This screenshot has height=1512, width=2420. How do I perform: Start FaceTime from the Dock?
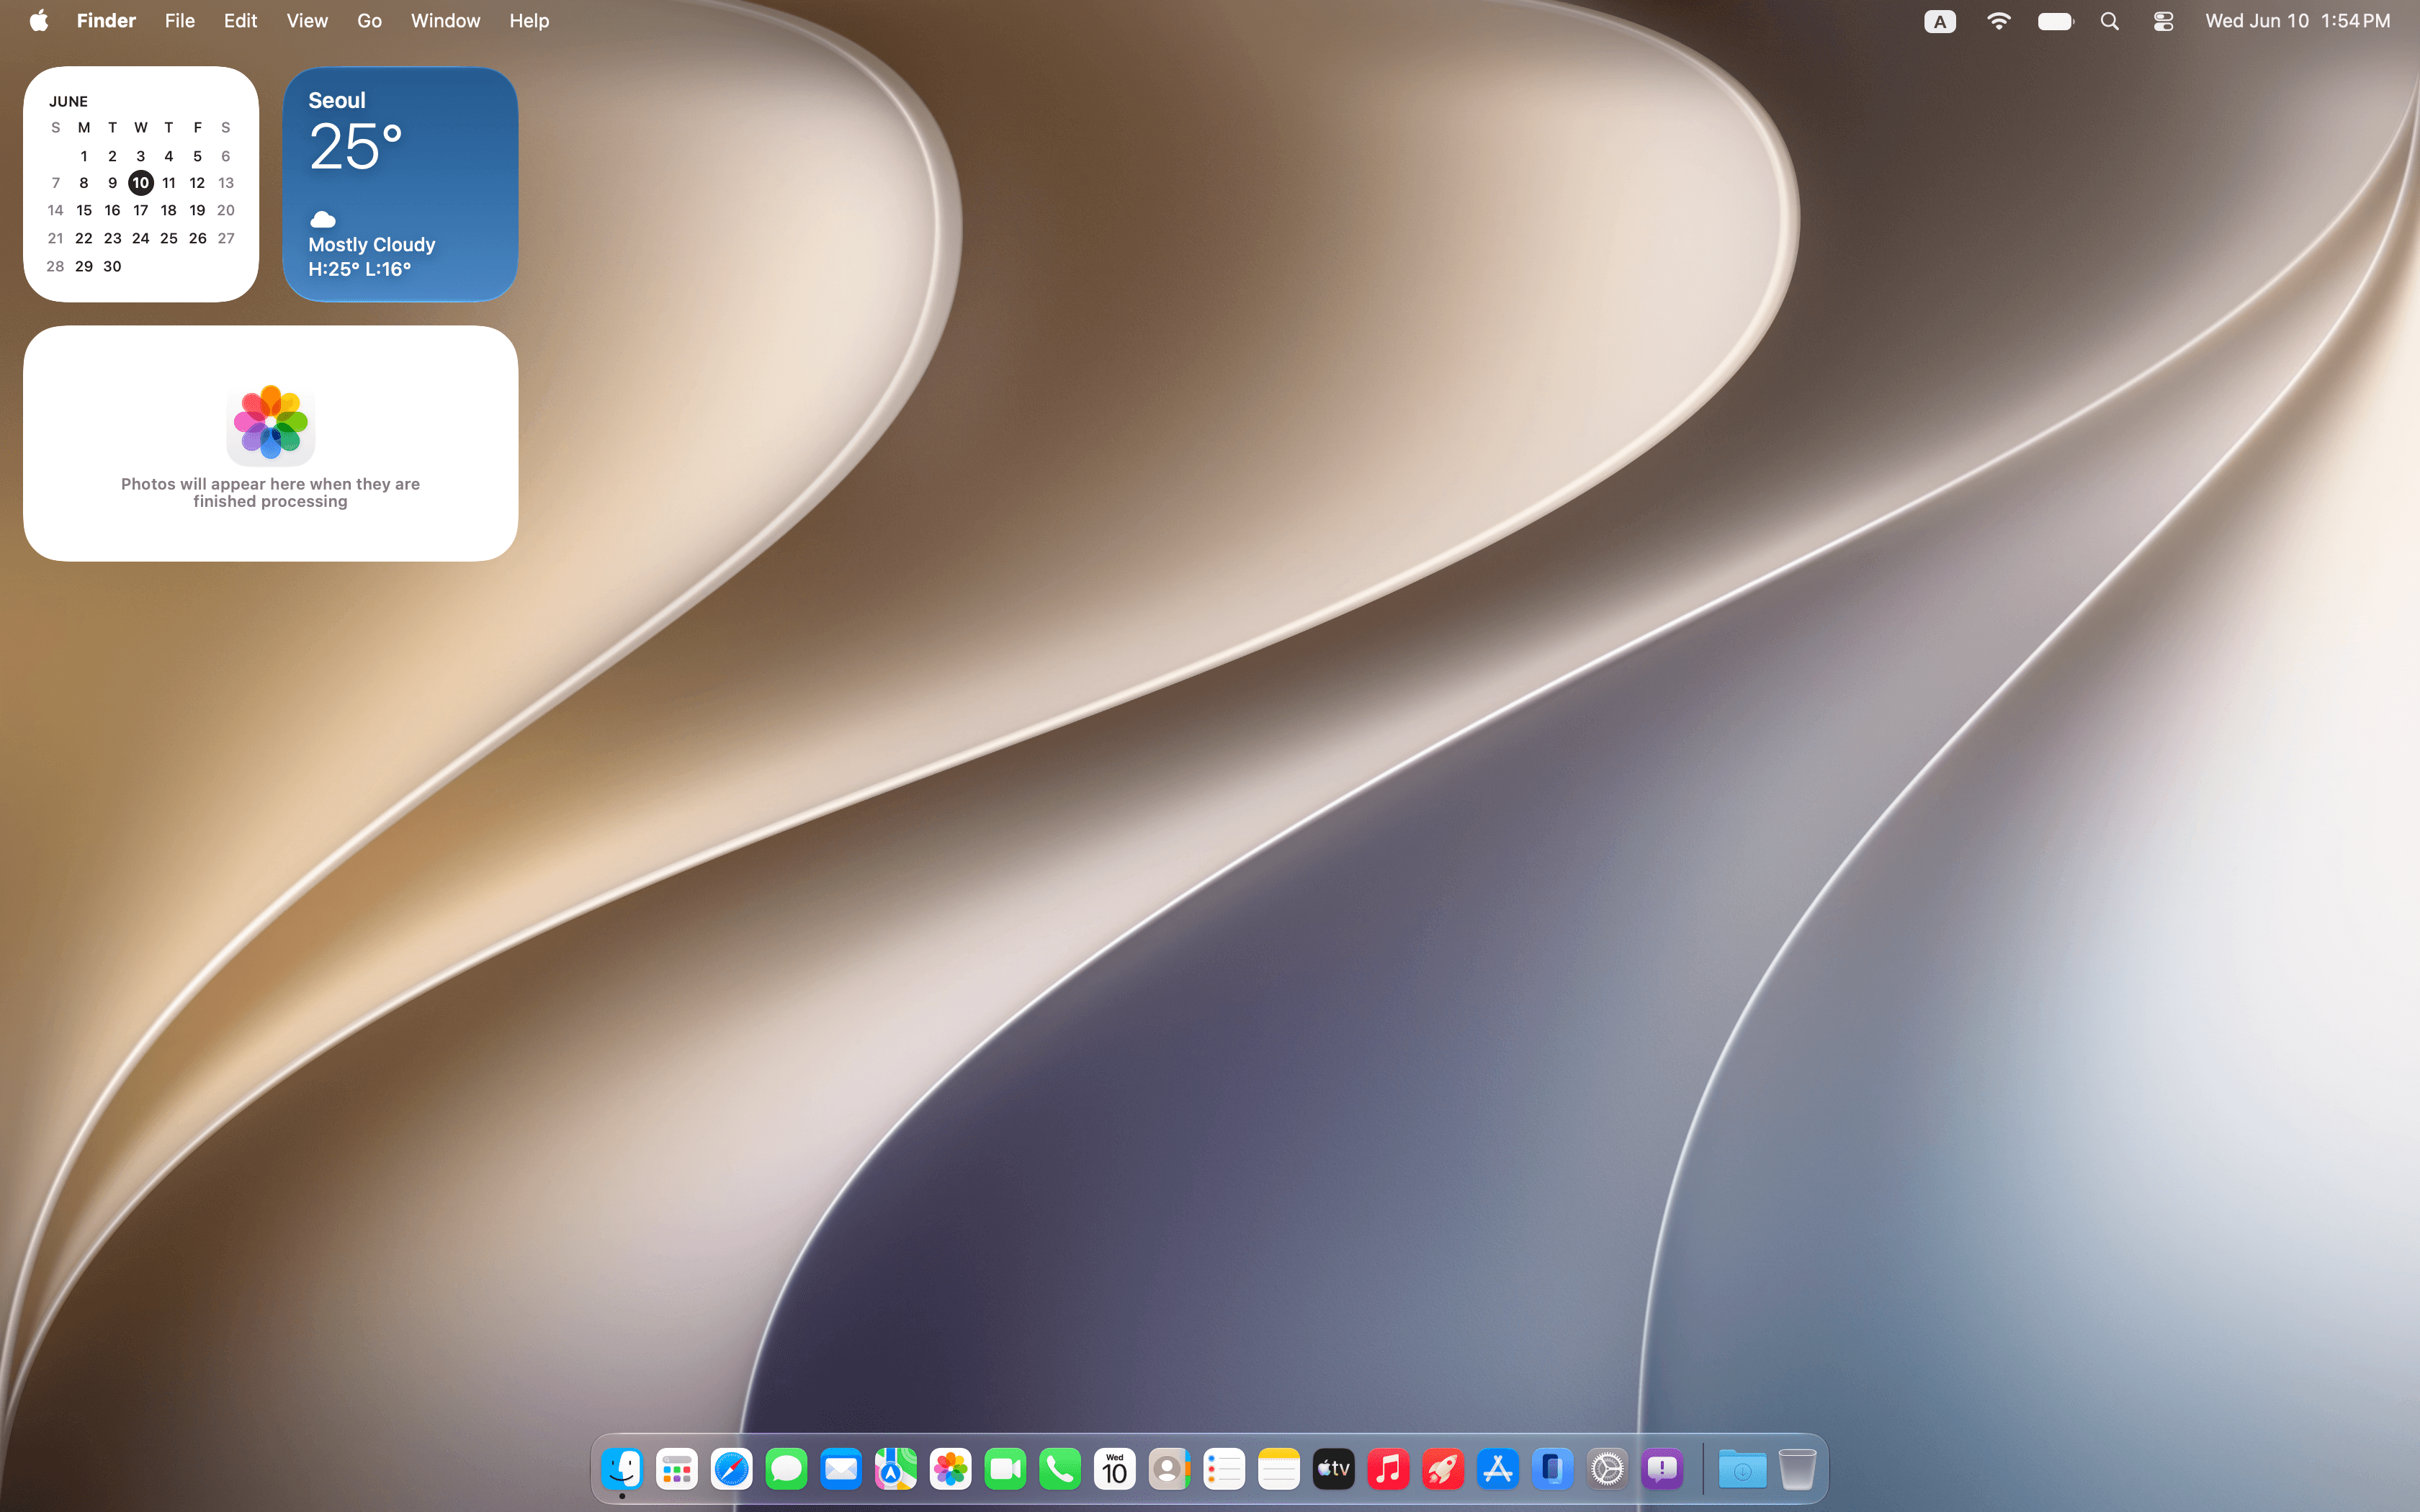1005,1468
